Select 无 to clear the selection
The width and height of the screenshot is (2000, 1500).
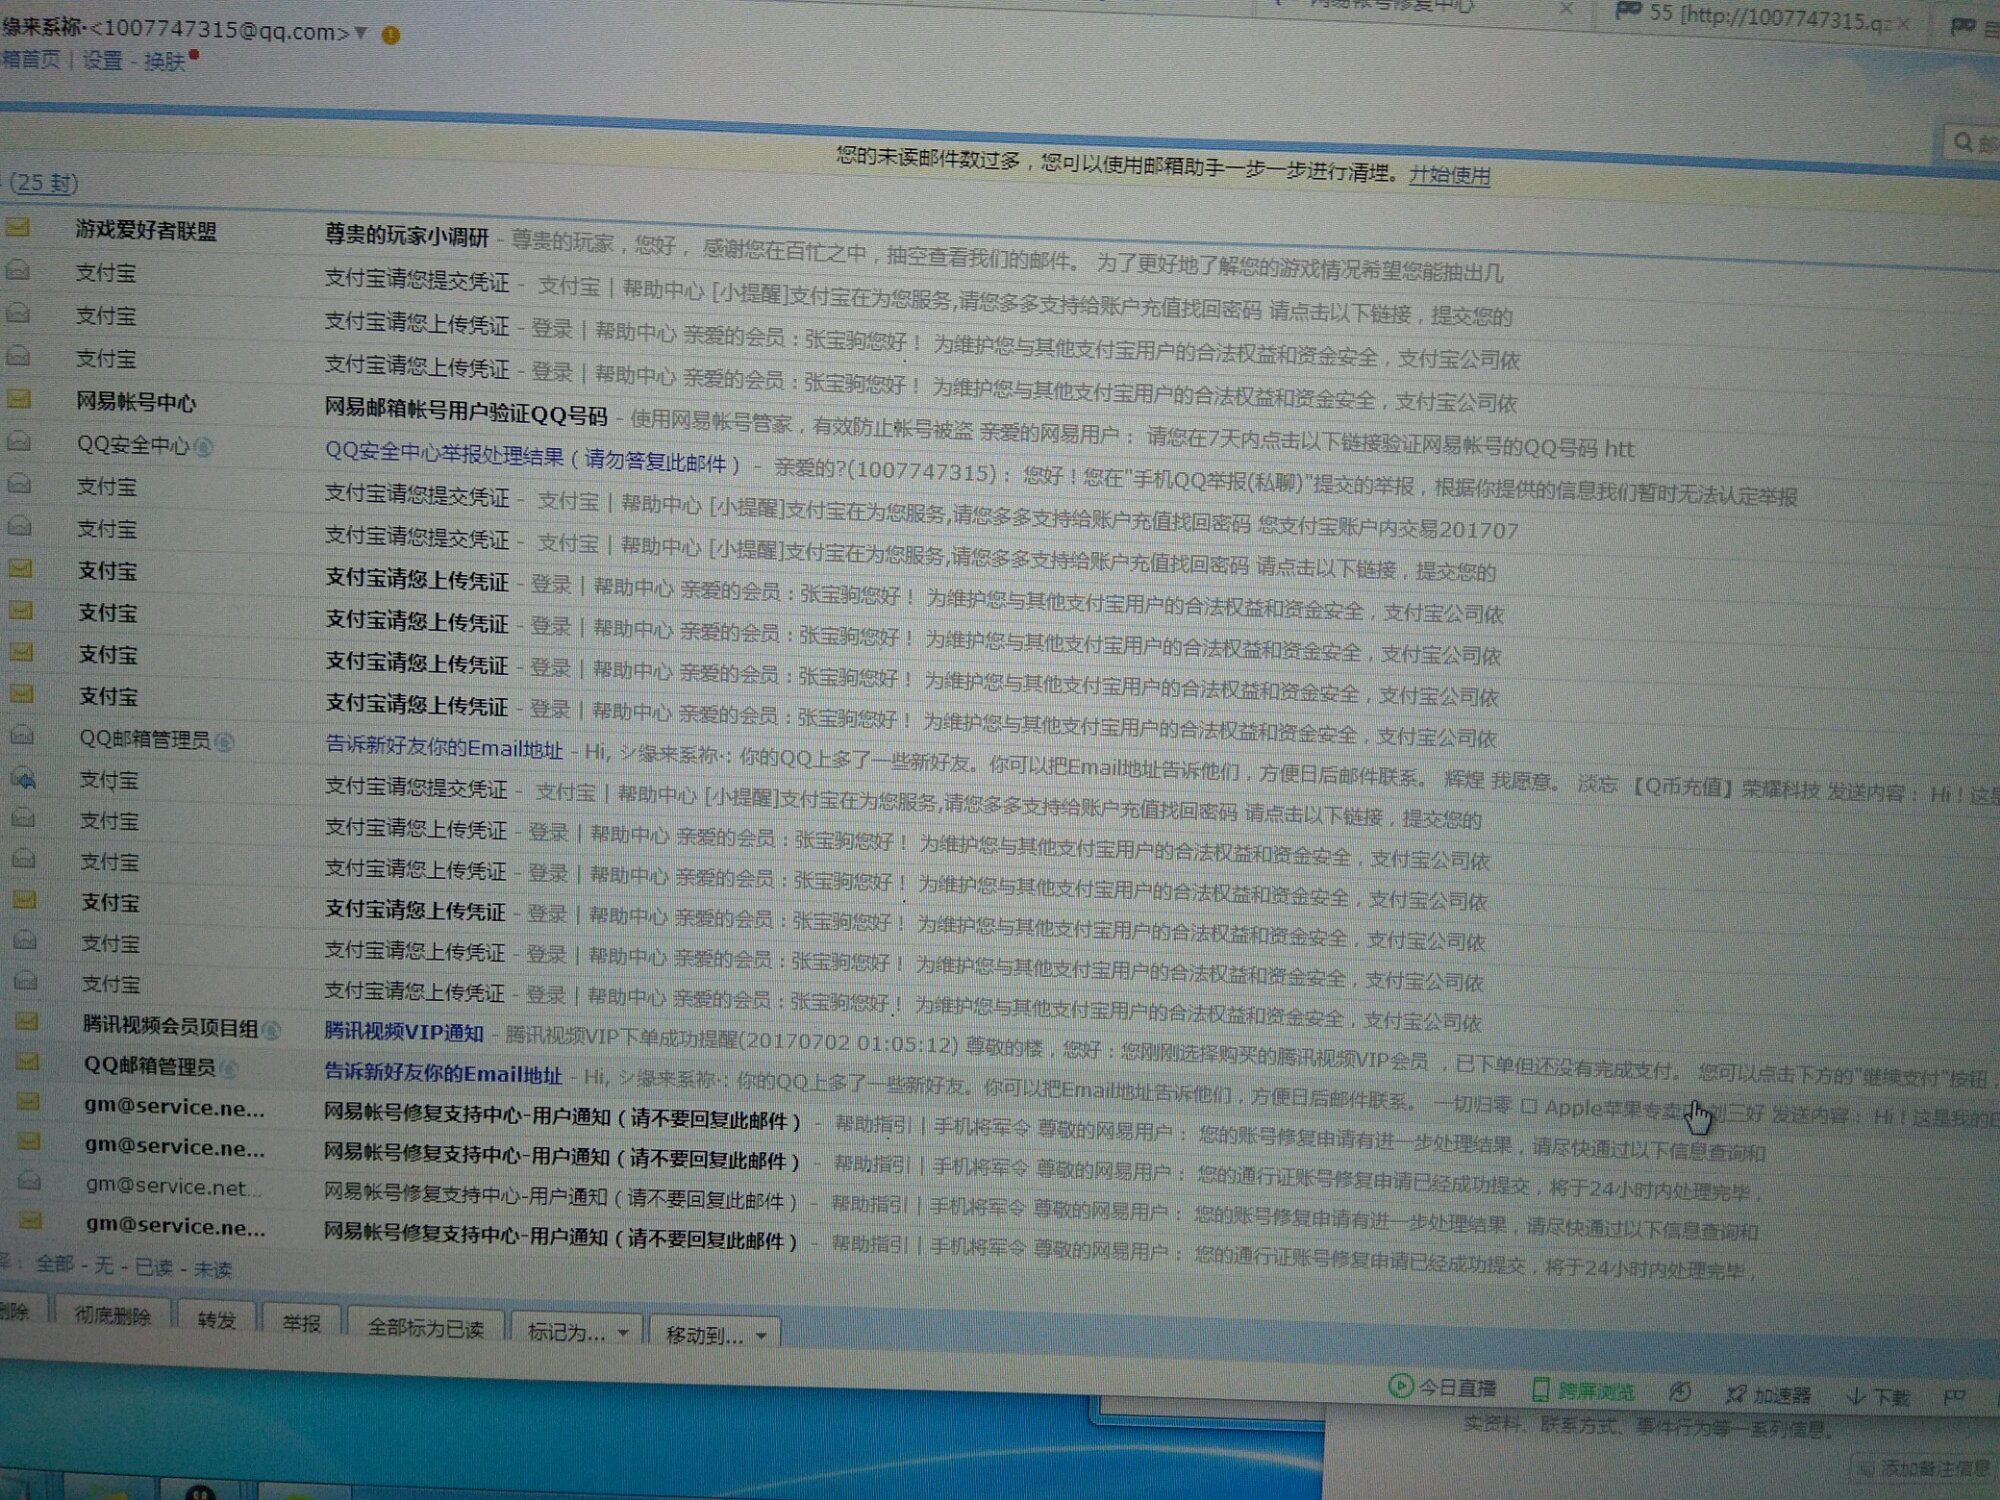click(103, 1265)
